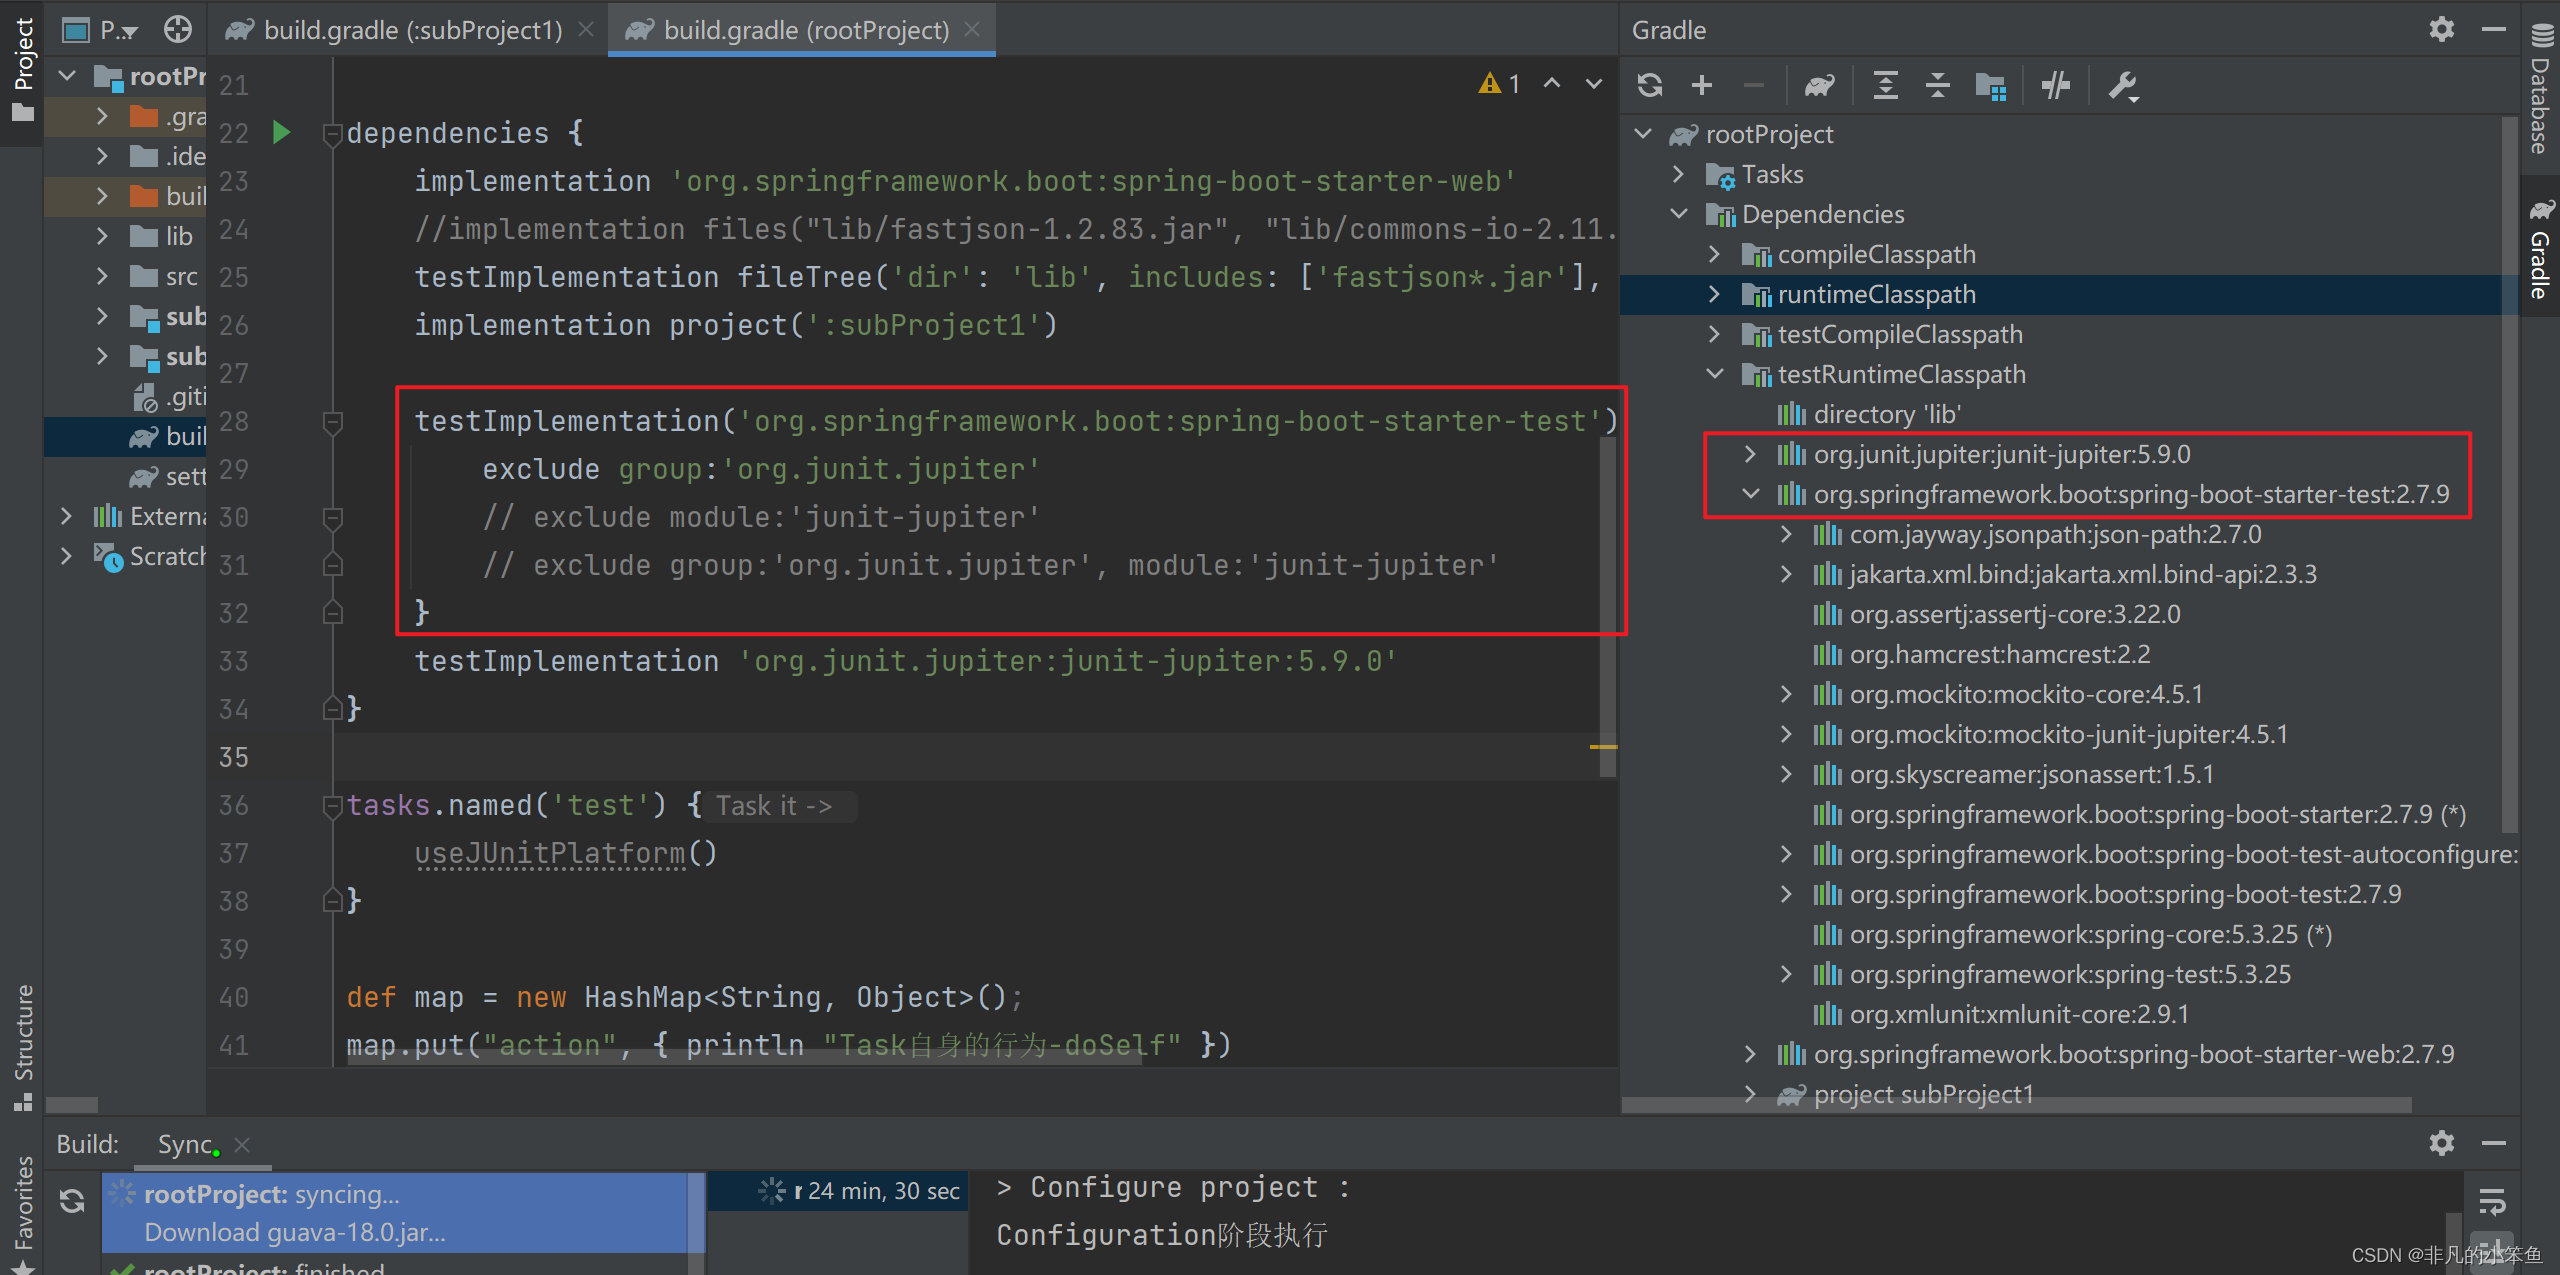Click the Link Gradle Project plus icon
The image size is (2560, 1275).
1701,86
